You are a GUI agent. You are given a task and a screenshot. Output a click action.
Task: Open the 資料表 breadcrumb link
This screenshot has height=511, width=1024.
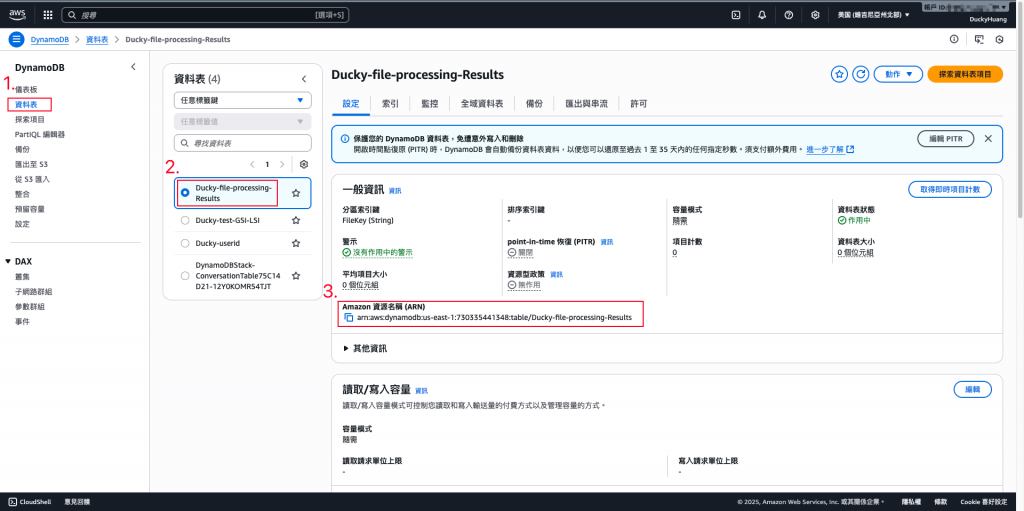(97, 39)
